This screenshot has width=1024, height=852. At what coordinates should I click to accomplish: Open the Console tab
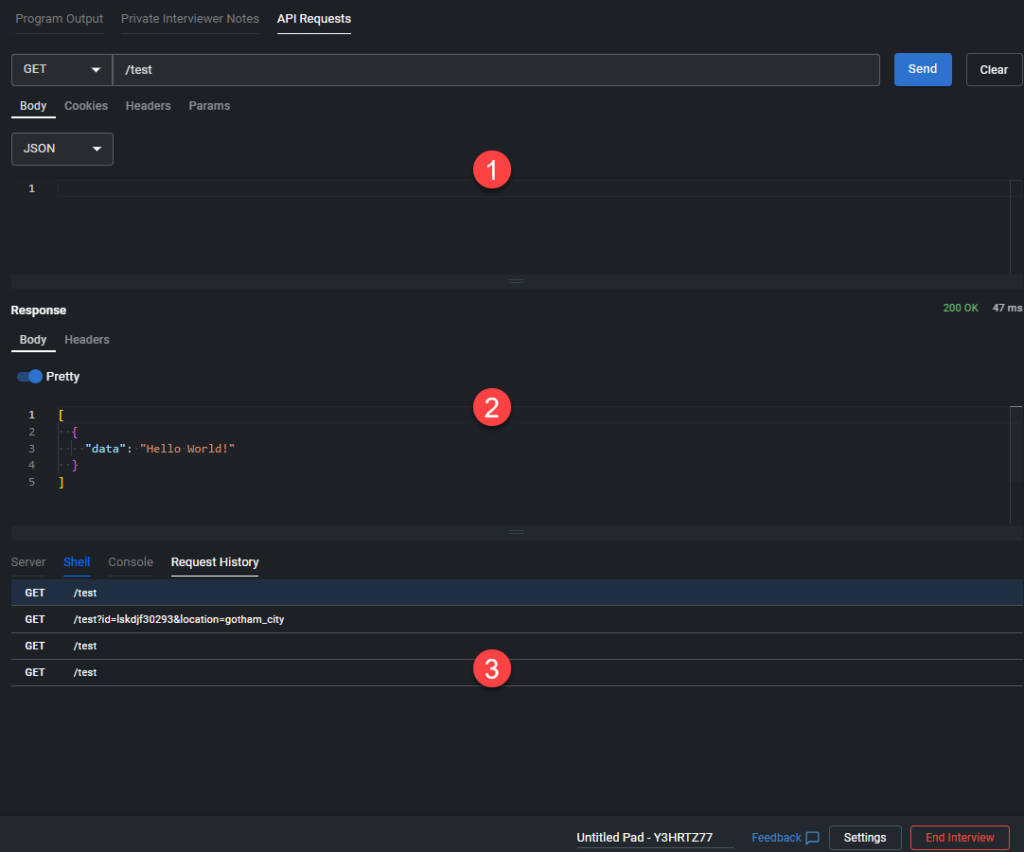(x=130, y=561)
